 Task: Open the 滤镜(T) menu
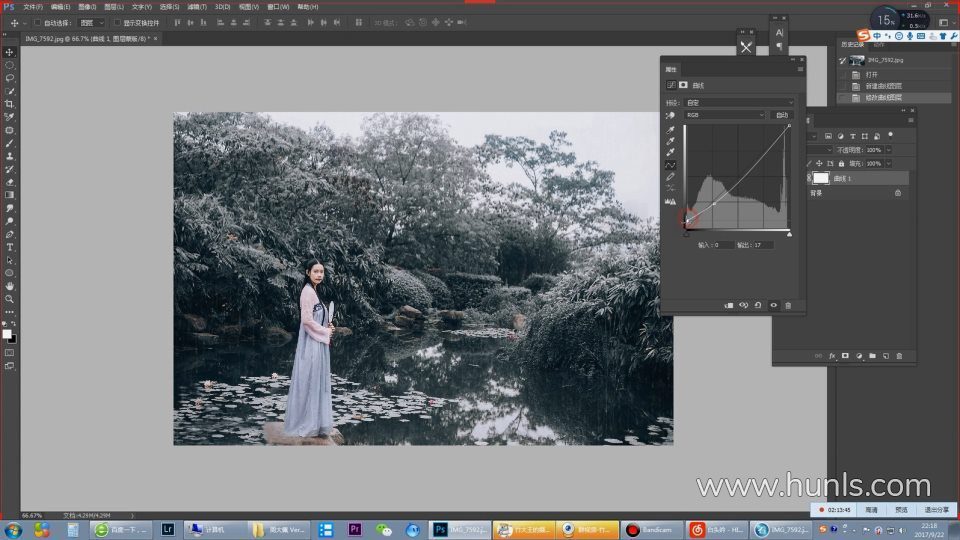[x=197, y=7]
